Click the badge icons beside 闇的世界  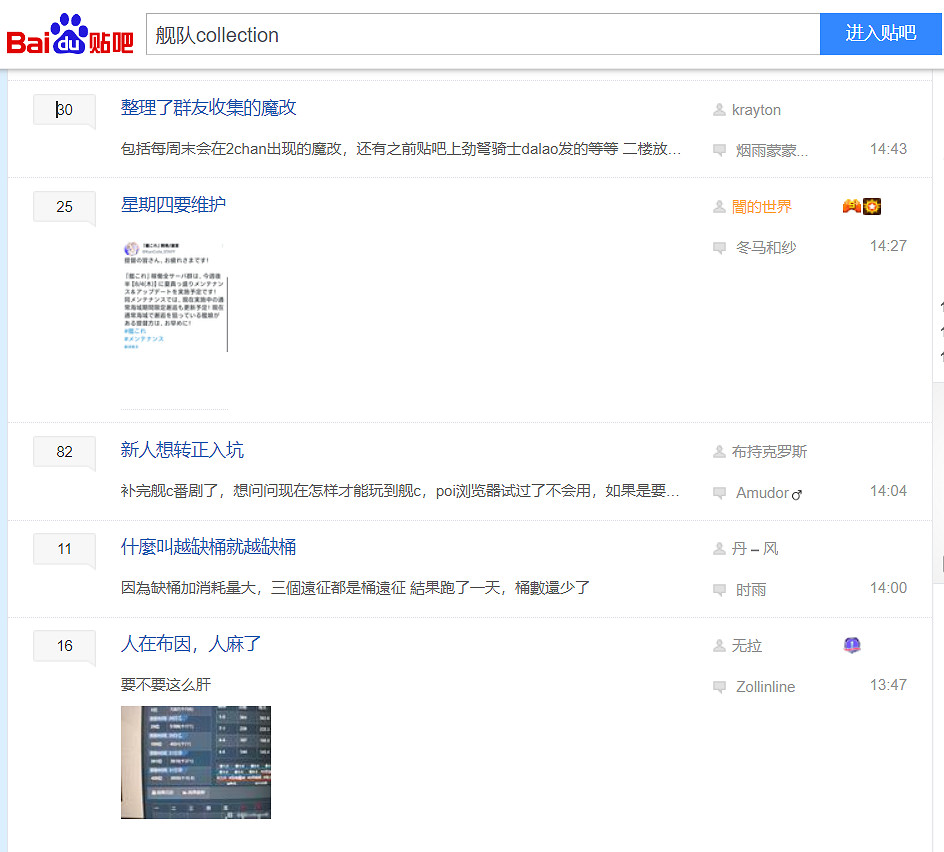coord(862,207)
